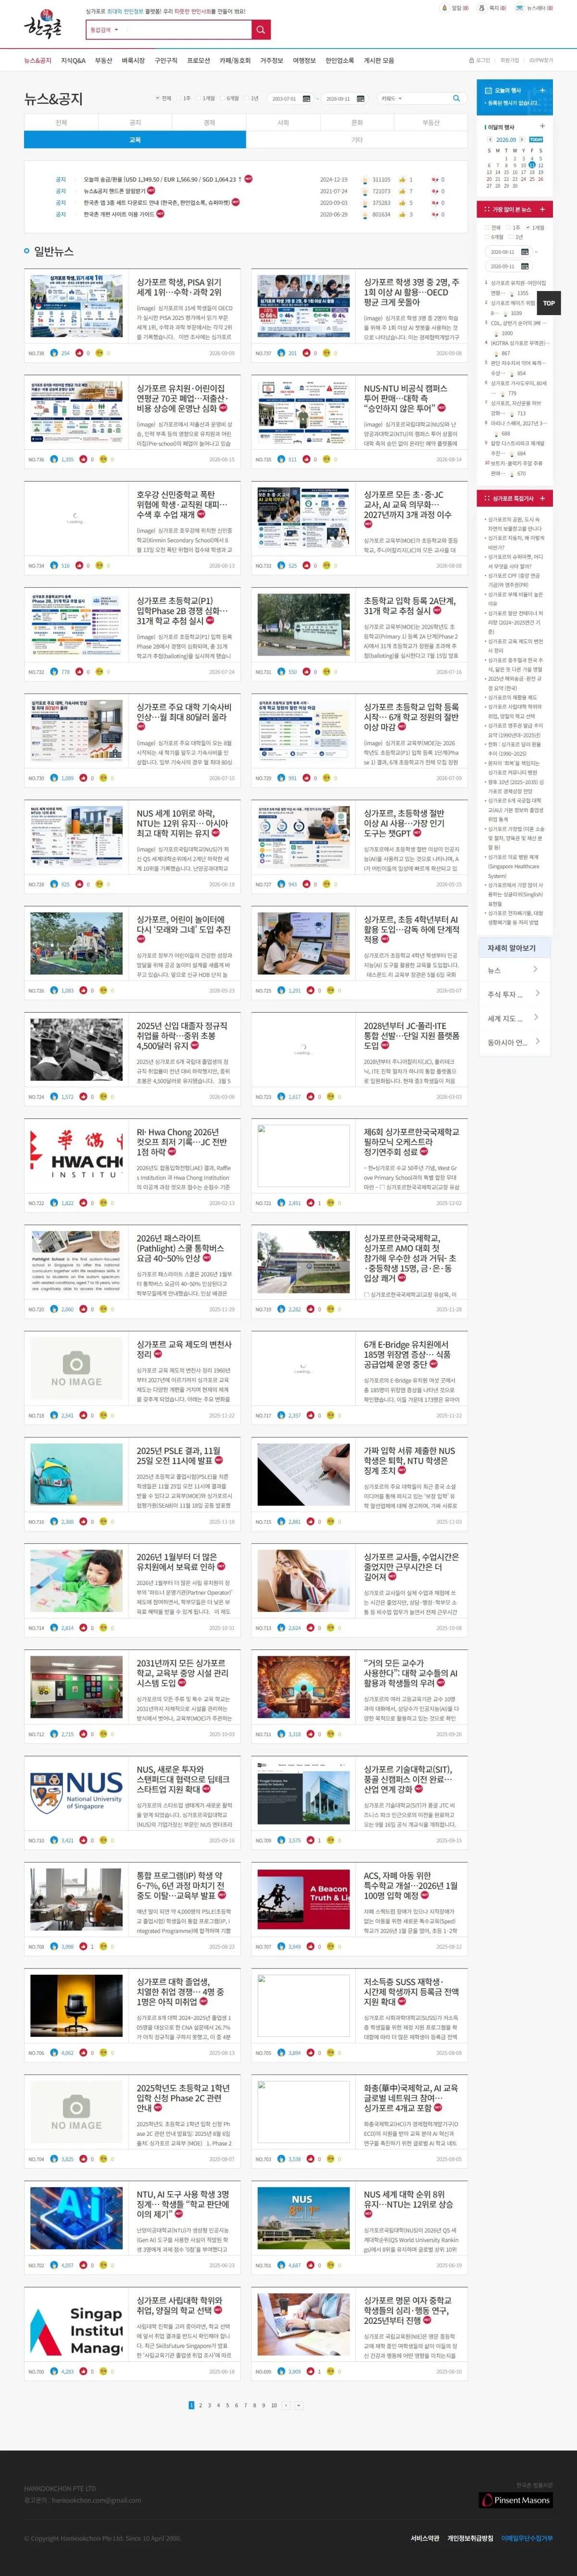This screenshot has width=577, height=2576.
Task: Open the 카페/동호회 navigation menu
Action: (x=235, y=60)
